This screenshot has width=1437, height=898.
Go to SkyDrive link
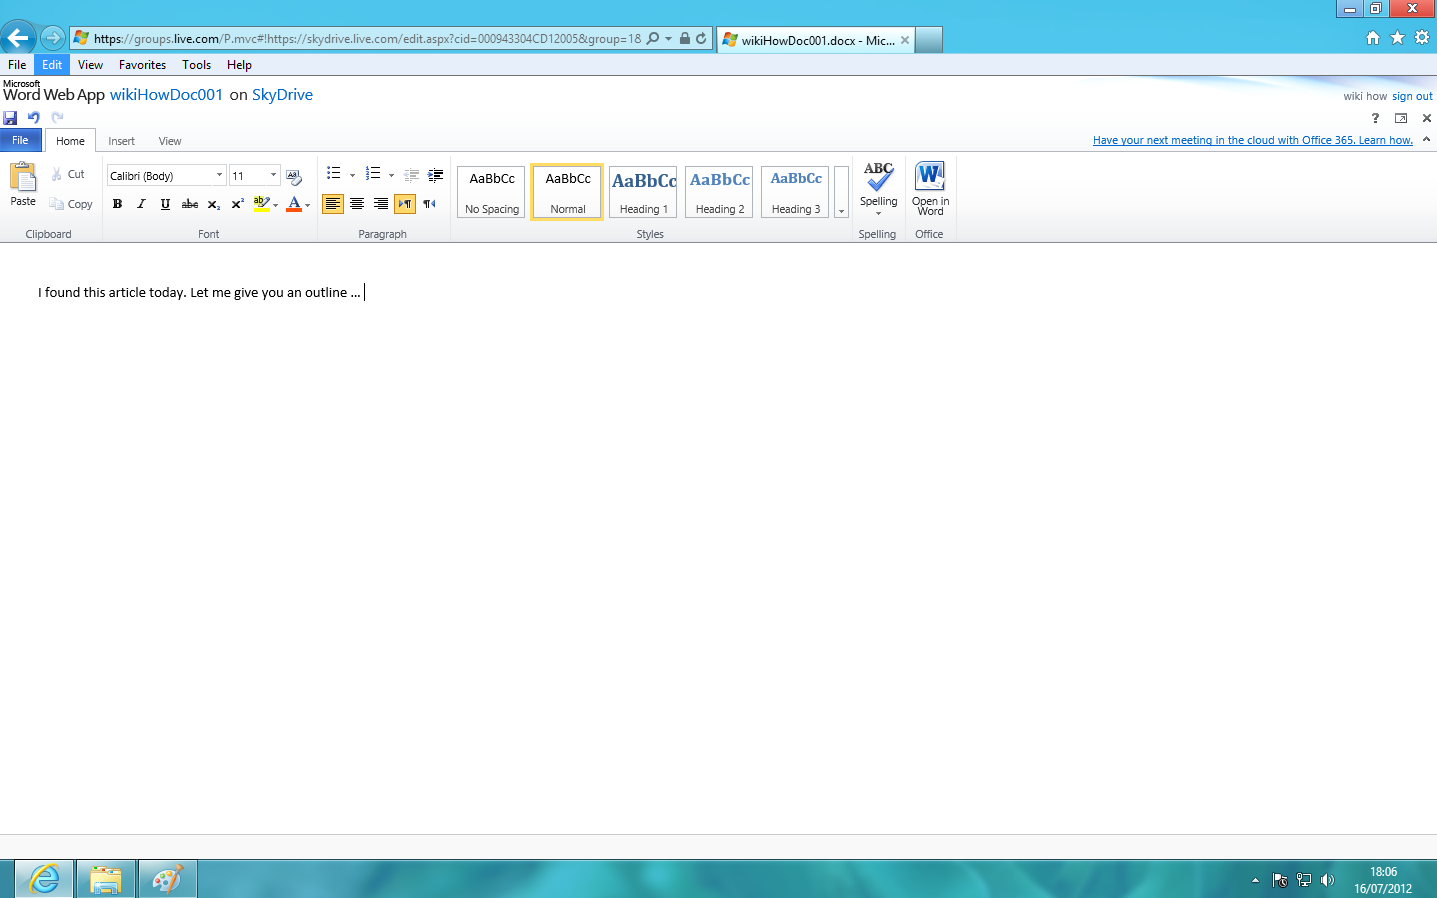[x=282, y=95]
